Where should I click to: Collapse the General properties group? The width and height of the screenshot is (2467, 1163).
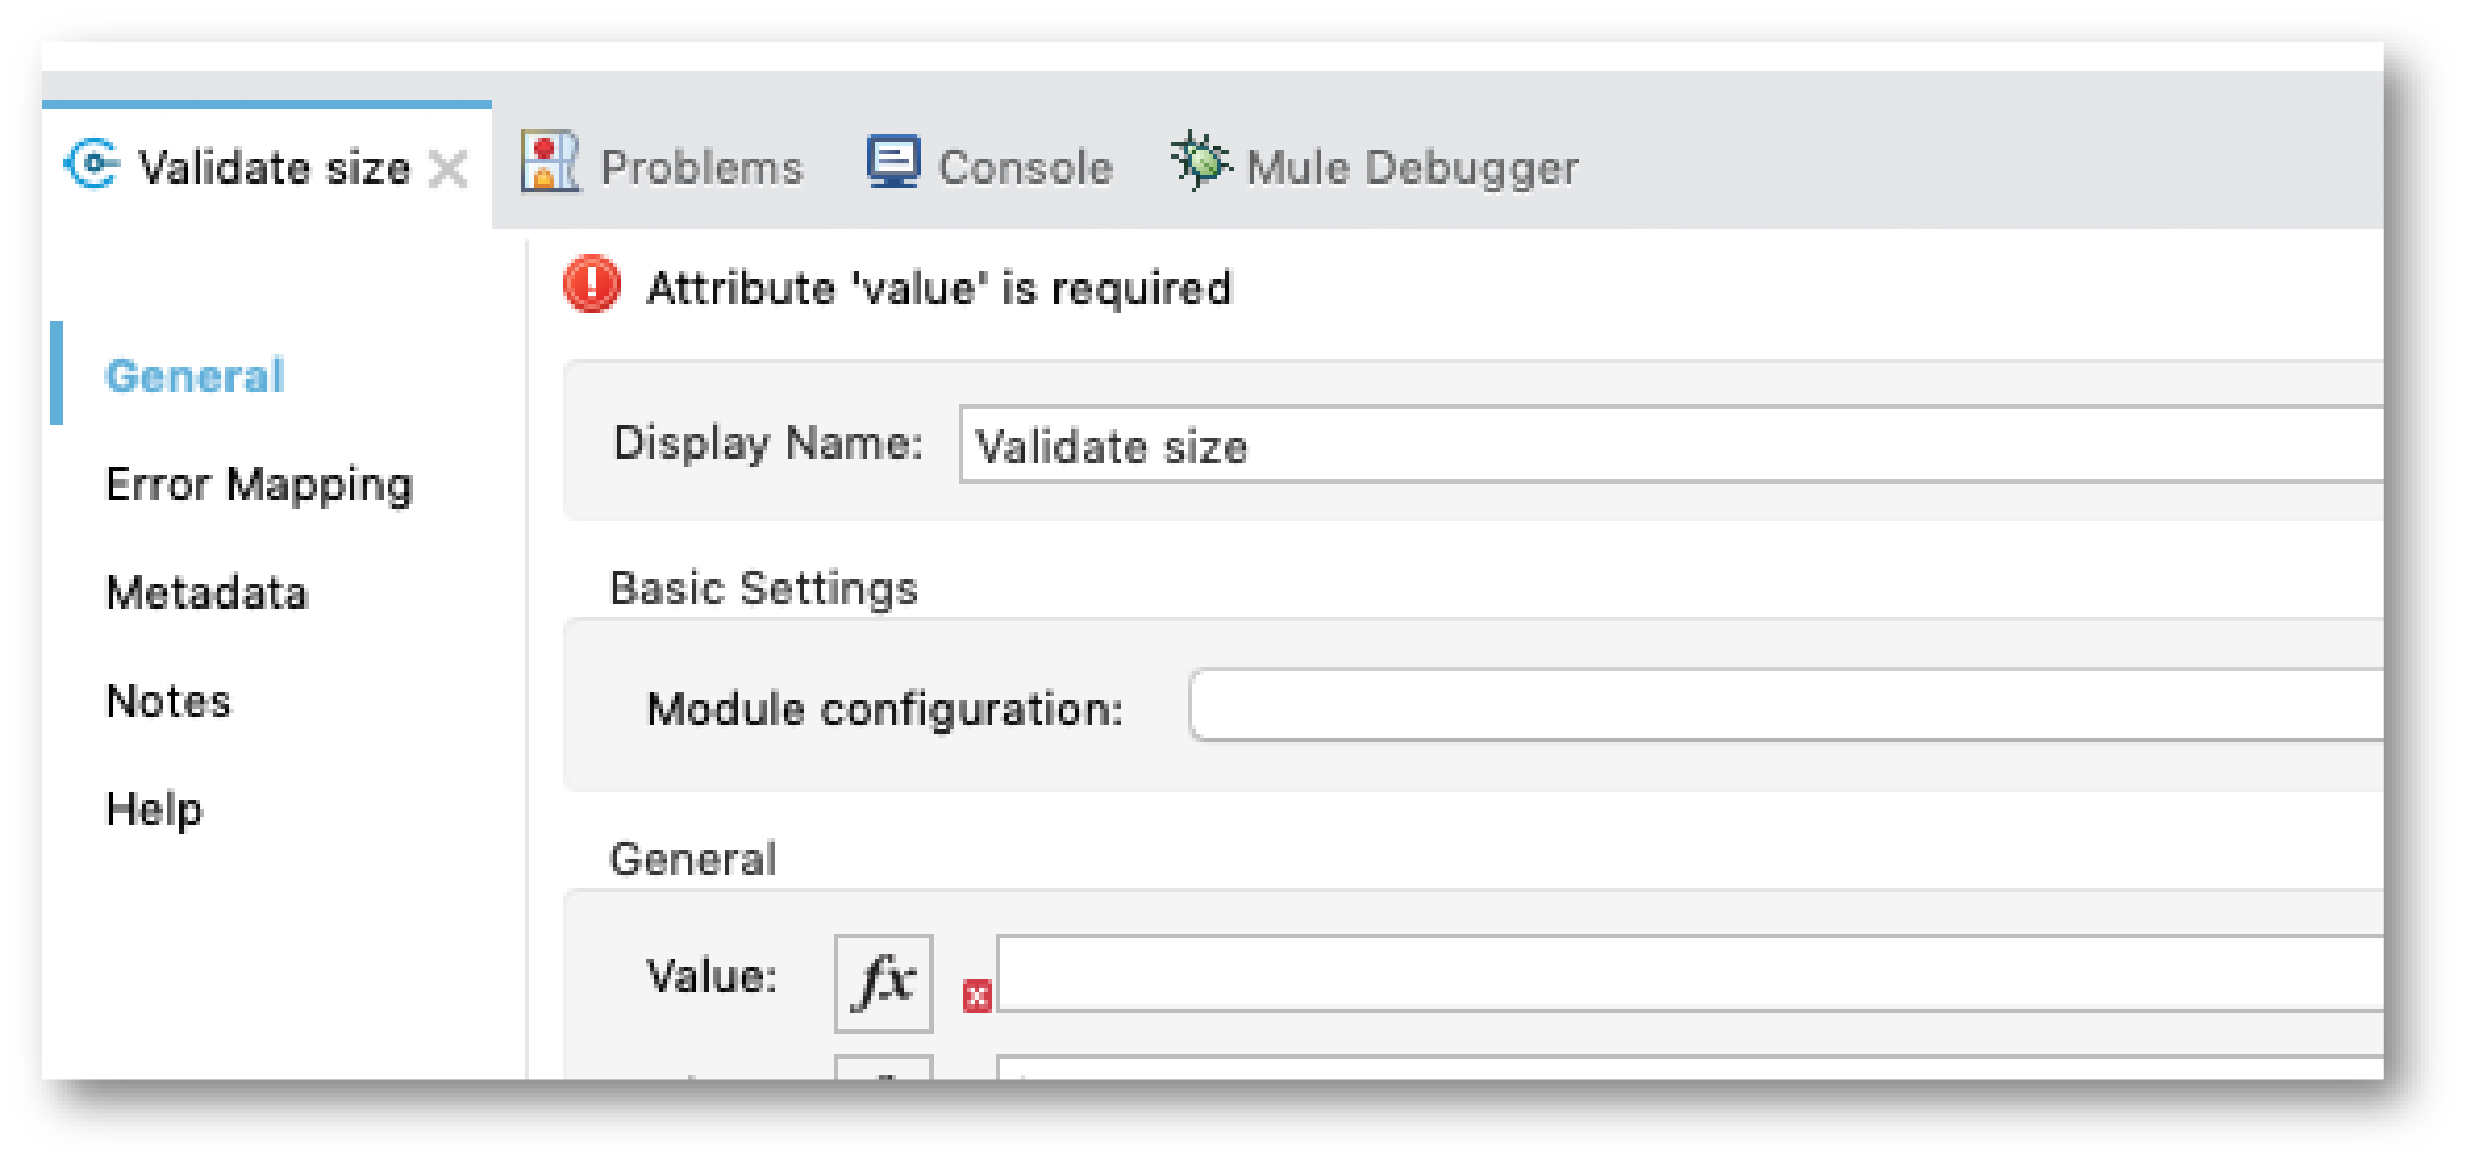pyautogui.click(x=693, y=858)
